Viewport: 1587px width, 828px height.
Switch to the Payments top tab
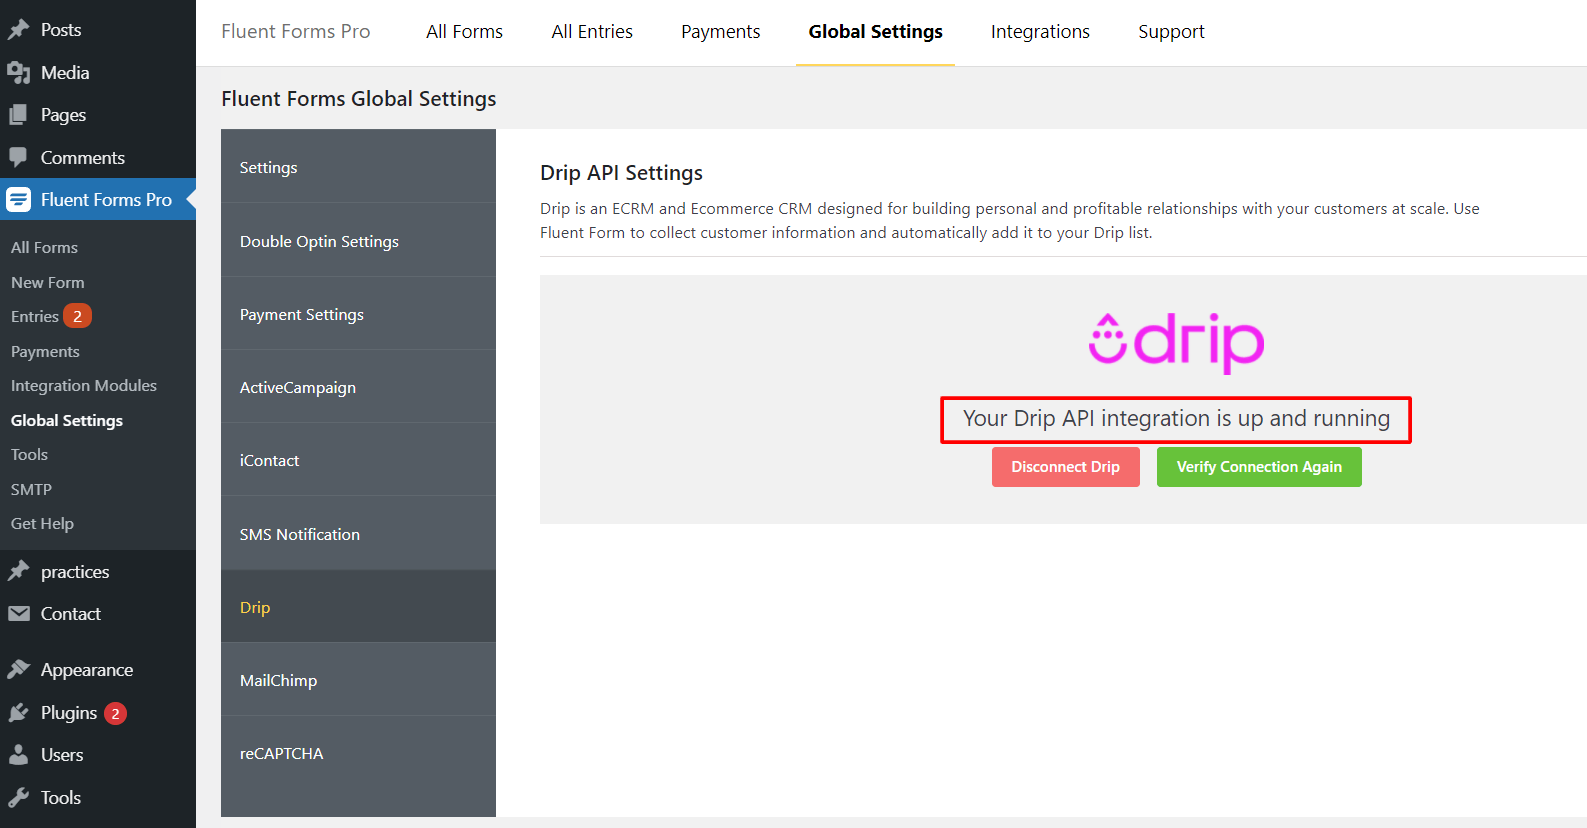[x=721, y=32]
